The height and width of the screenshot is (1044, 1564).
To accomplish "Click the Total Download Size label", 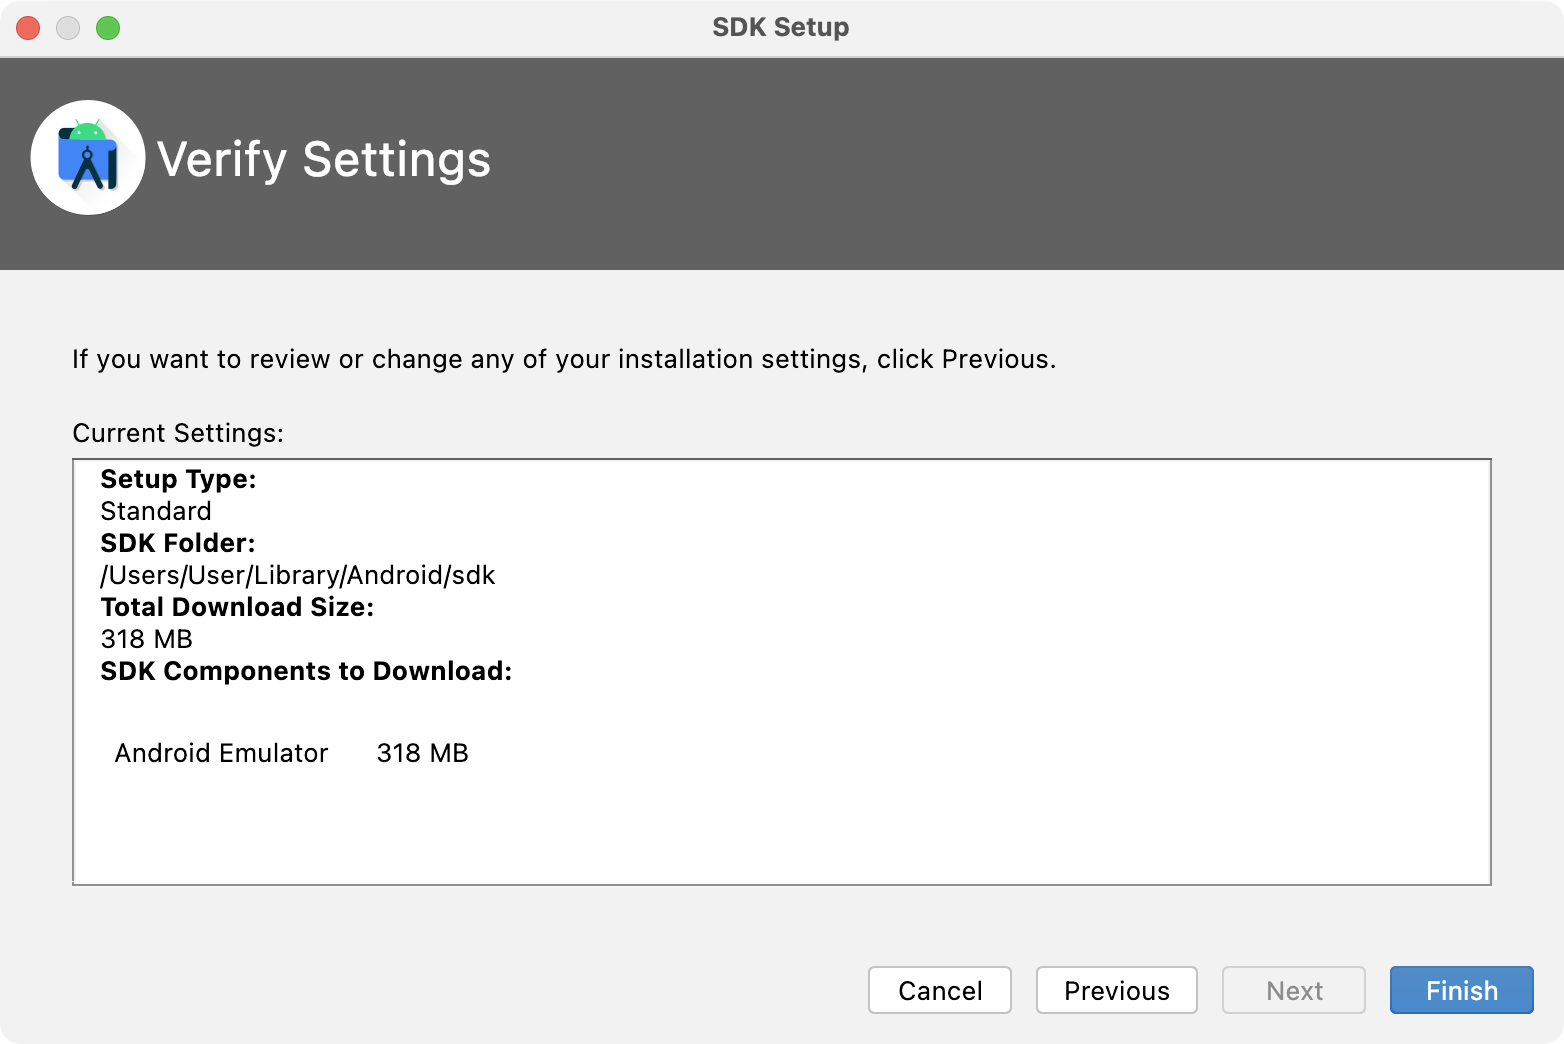I will pyautogui.click(x=237, y=607).
